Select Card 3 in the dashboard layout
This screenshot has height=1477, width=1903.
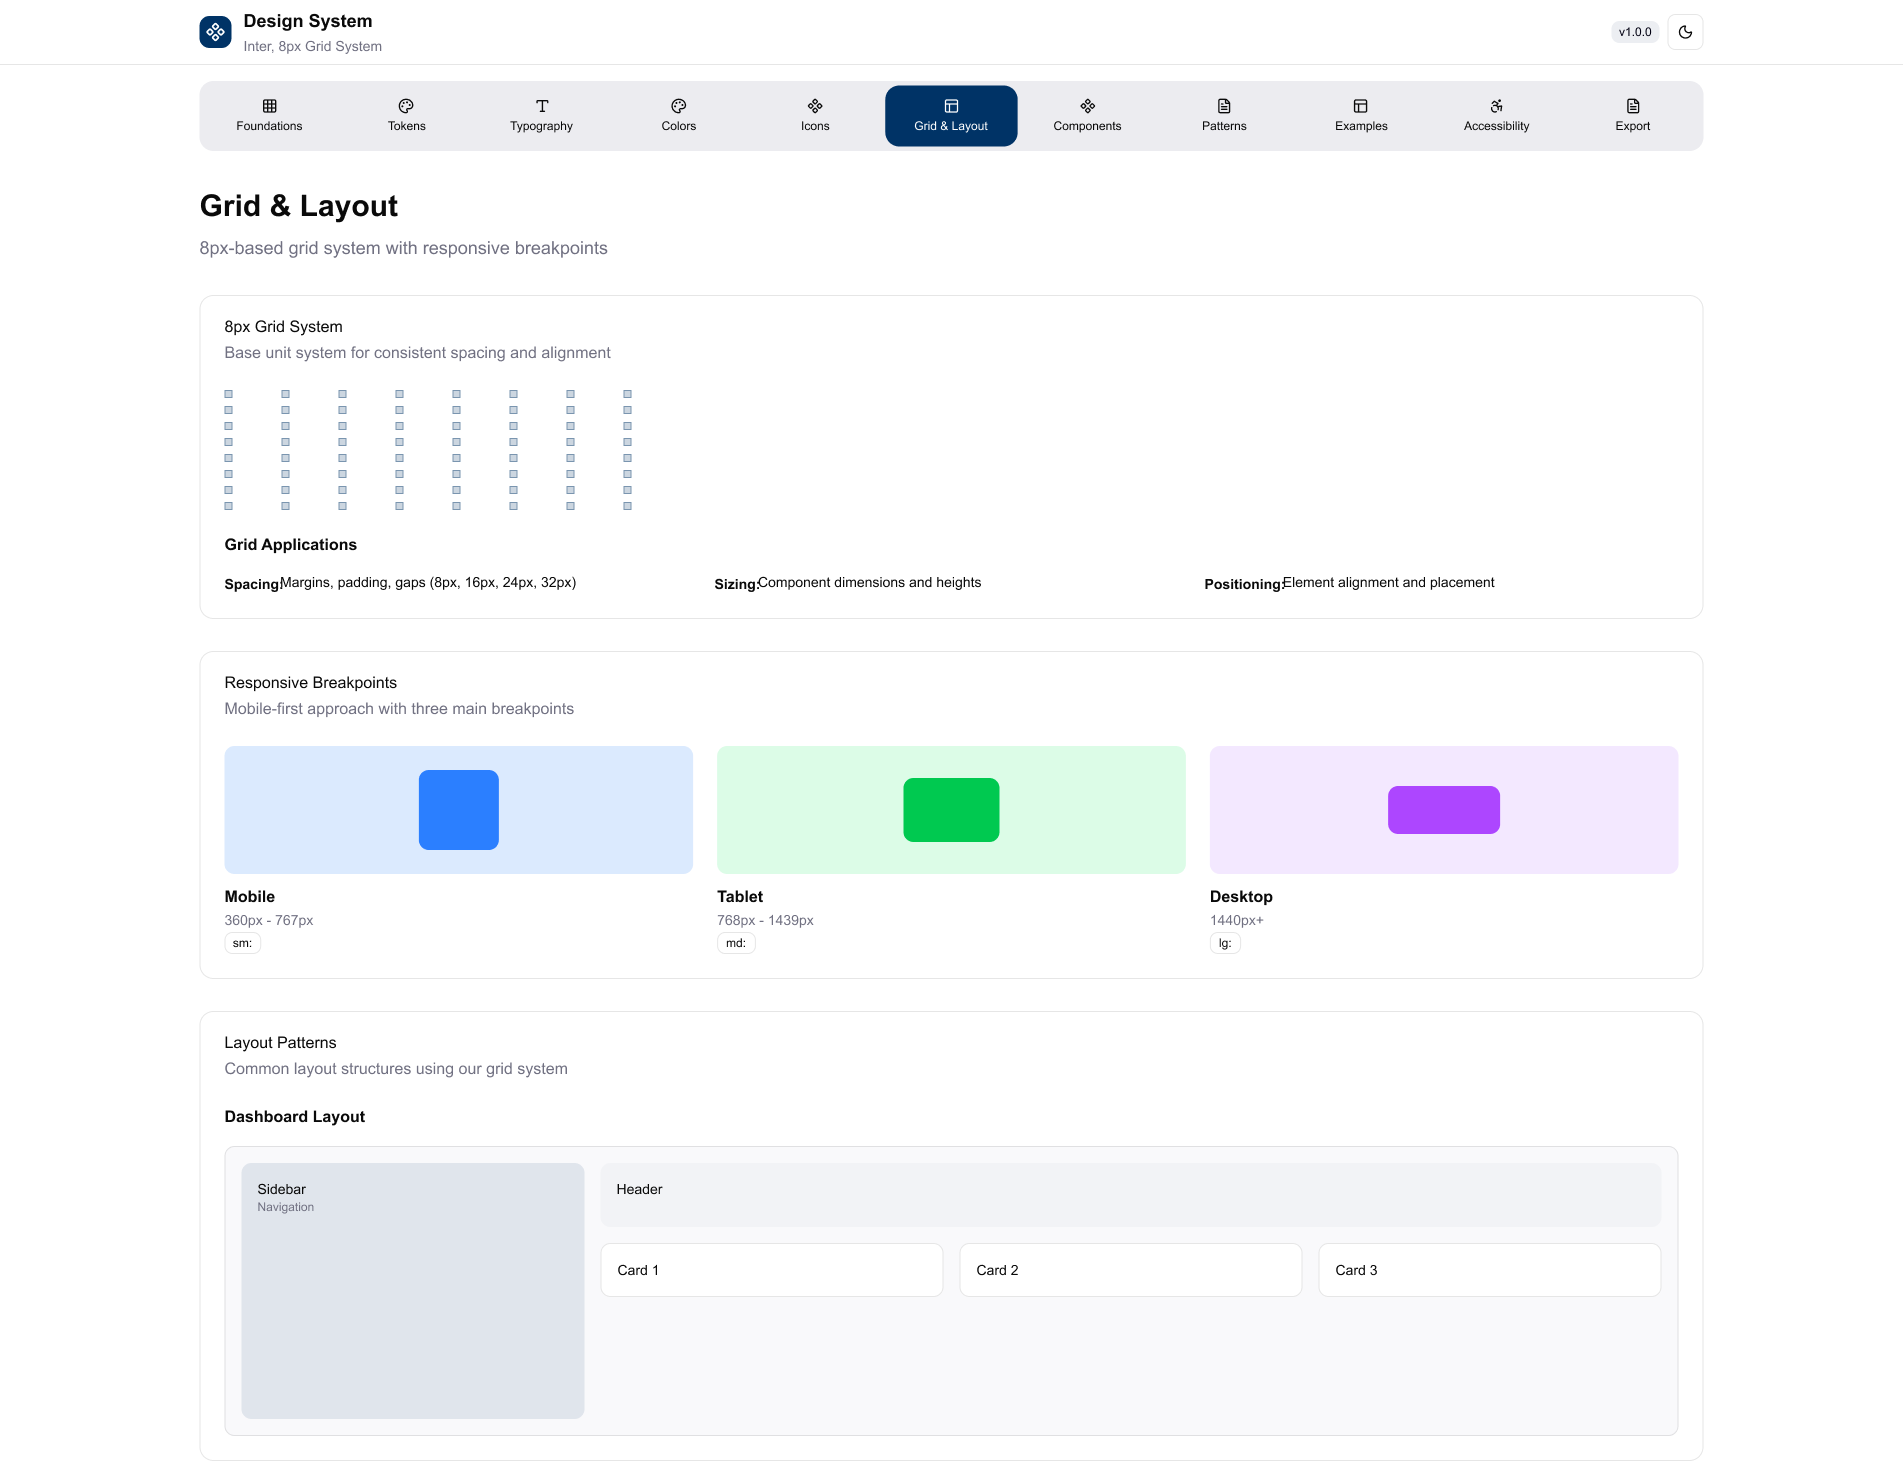[x=1490, y=1270]
